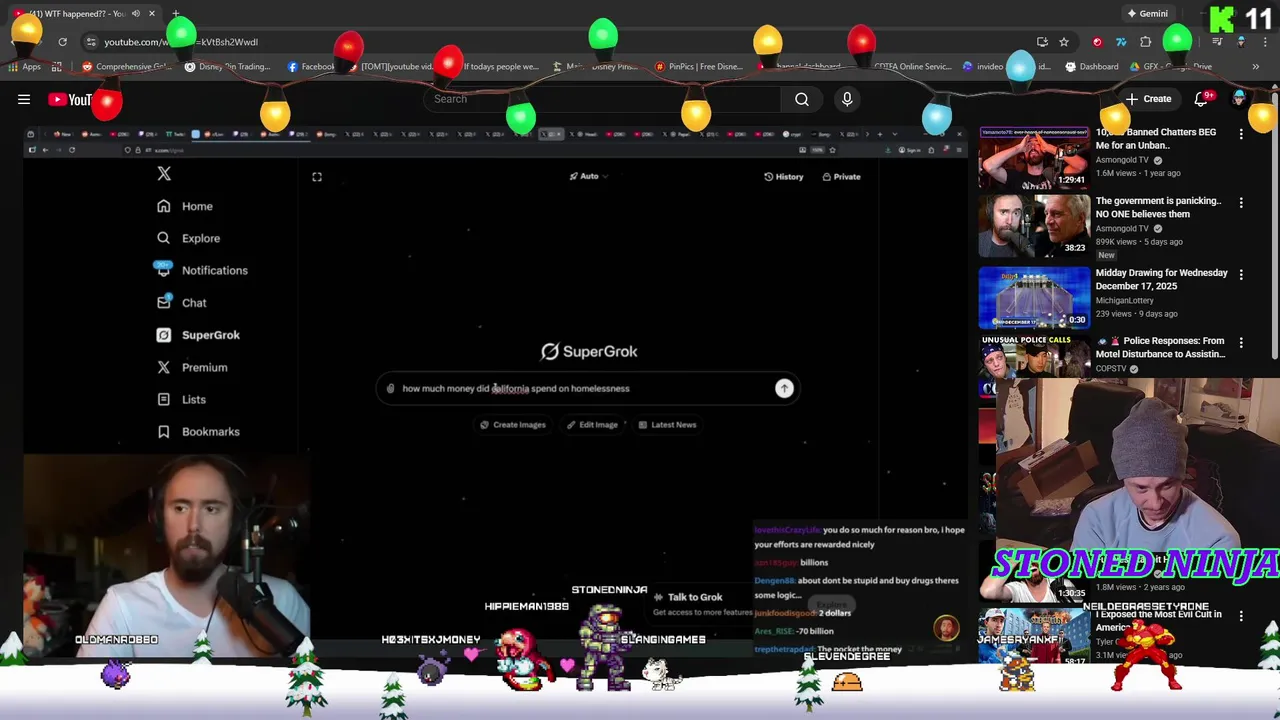
Task: Open Police Responses video title
Action: tap(1160, 347)
